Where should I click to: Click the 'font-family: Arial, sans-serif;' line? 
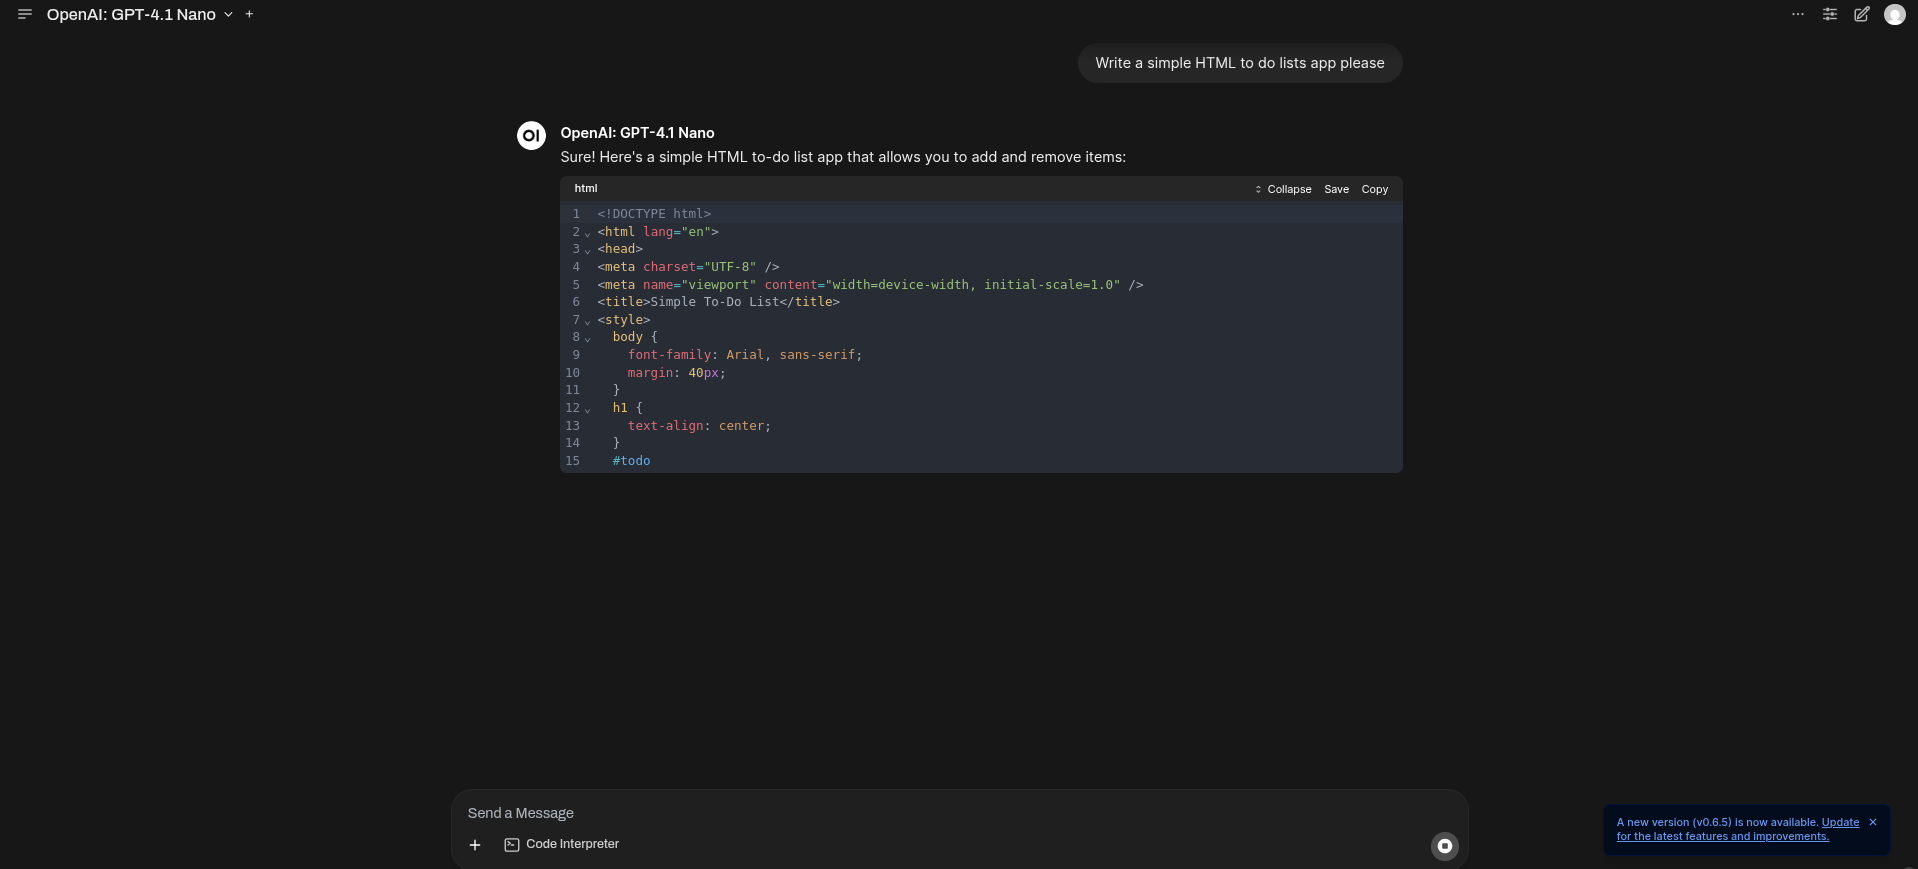[744, 355]
